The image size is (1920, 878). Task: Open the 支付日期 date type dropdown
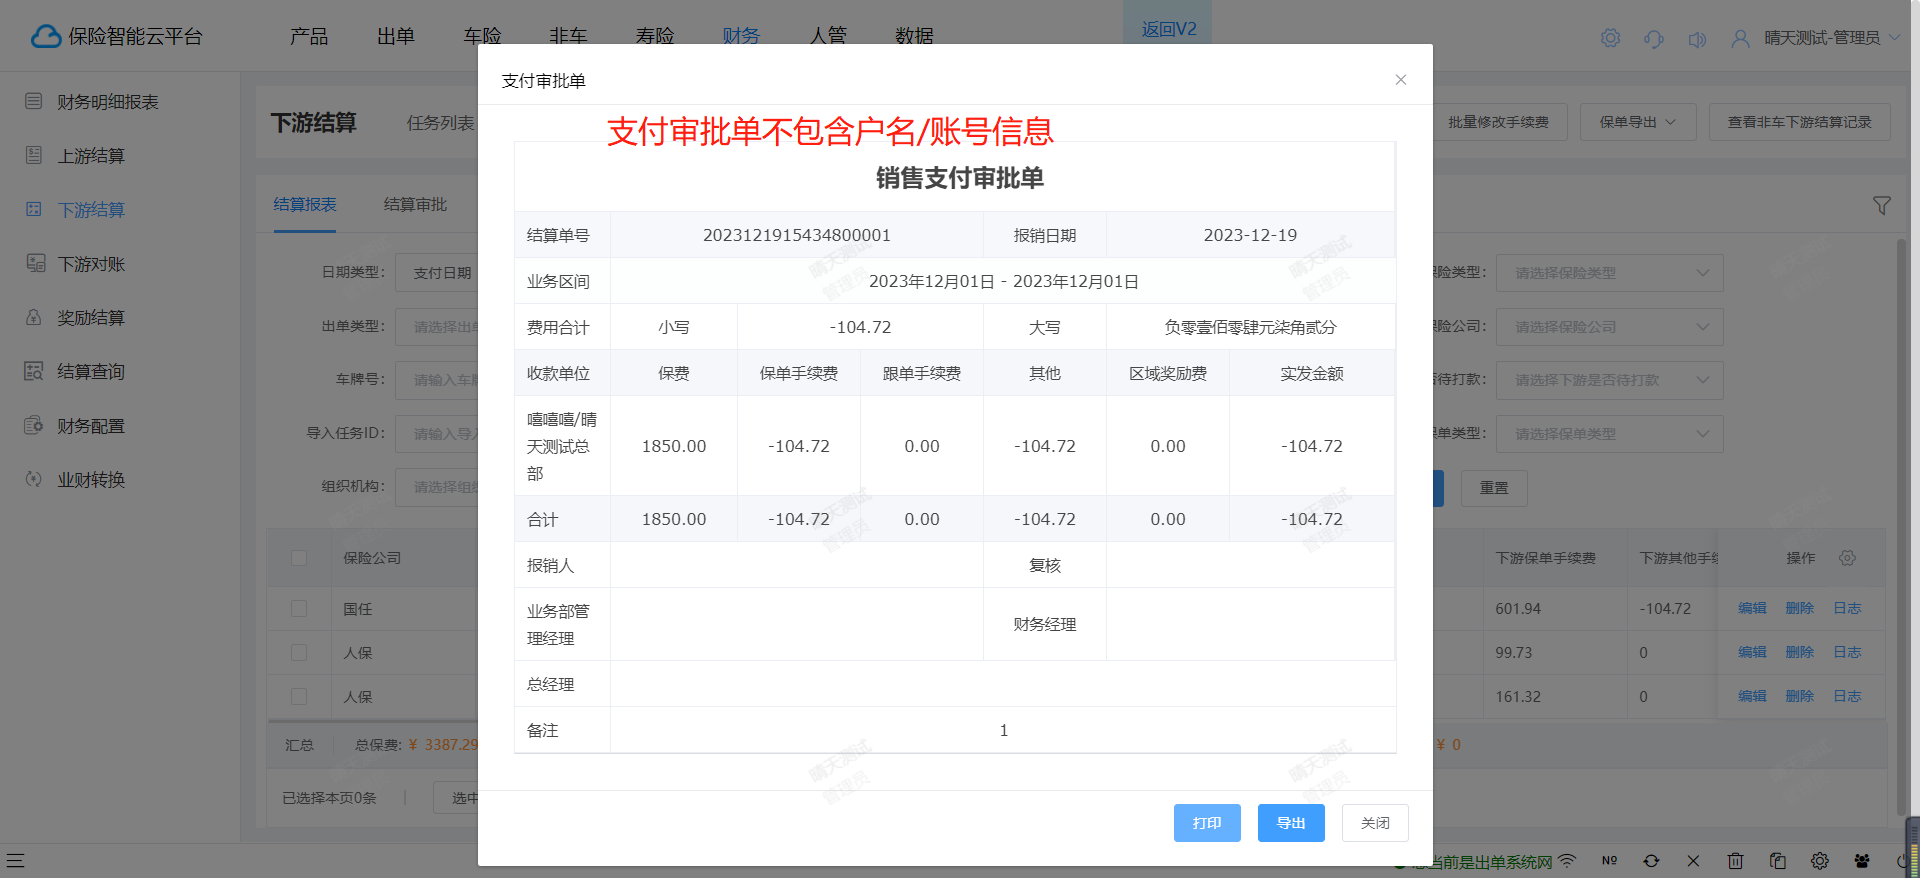[437, 273]
